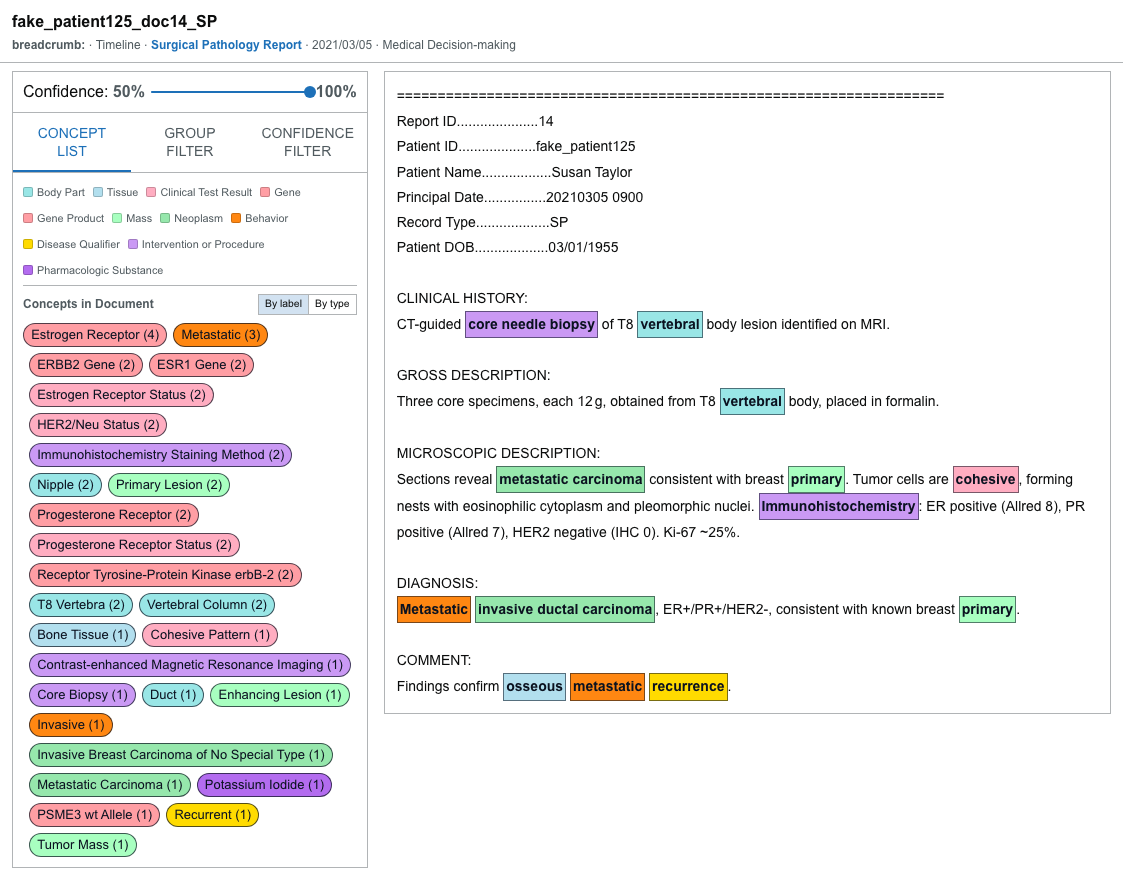Select the HER2/Neu Status (2) chip
This screenshot has height=876, width=1123.
click(x=98, y=425)
